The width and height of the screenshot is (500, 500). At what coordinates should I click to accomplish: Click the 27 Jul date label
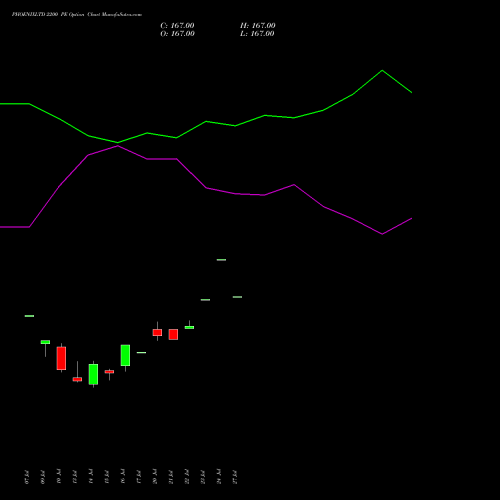coord(235,477)
